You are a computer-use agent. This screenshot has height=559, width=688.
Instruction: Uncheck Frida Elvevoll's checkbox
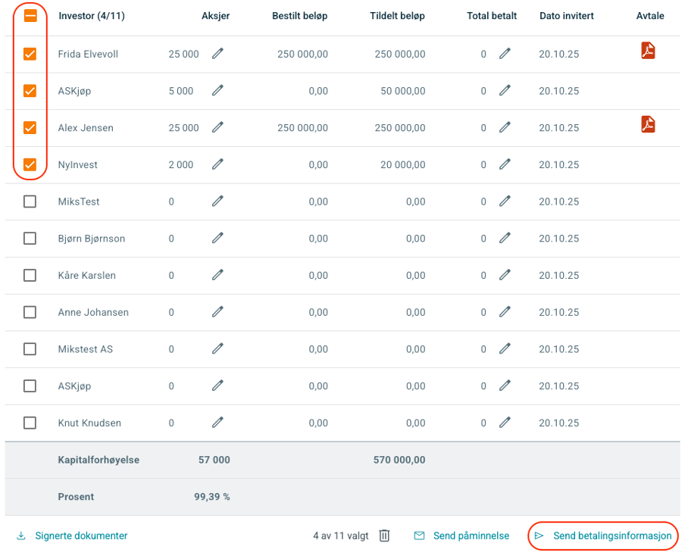click(30, 54)
